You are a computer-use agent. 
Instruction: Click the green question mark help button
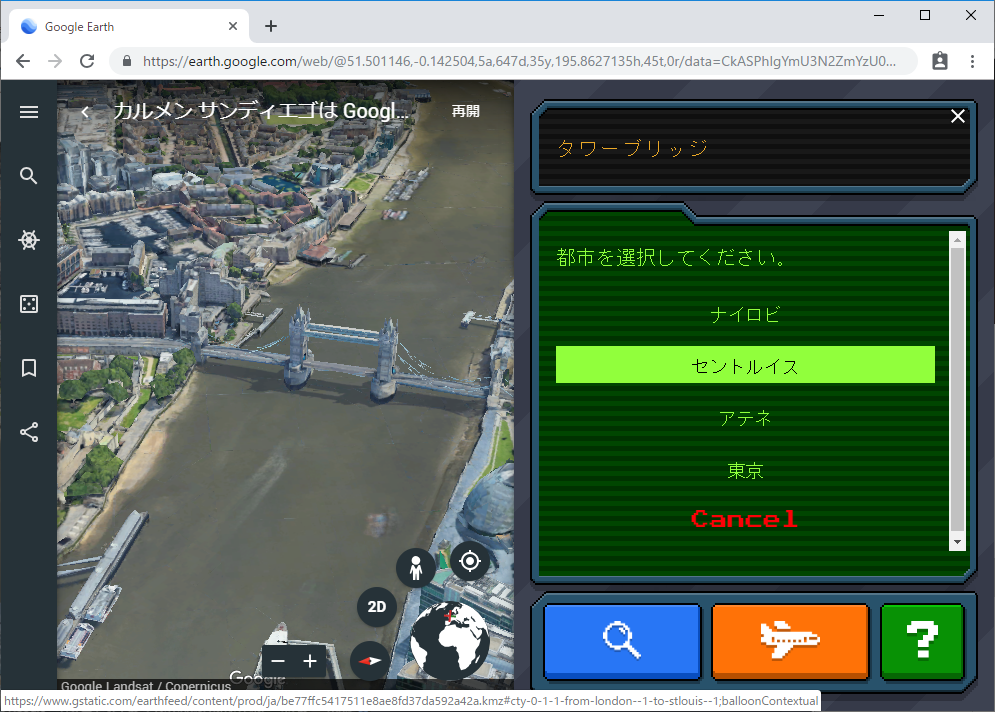(x=923, y=641)
